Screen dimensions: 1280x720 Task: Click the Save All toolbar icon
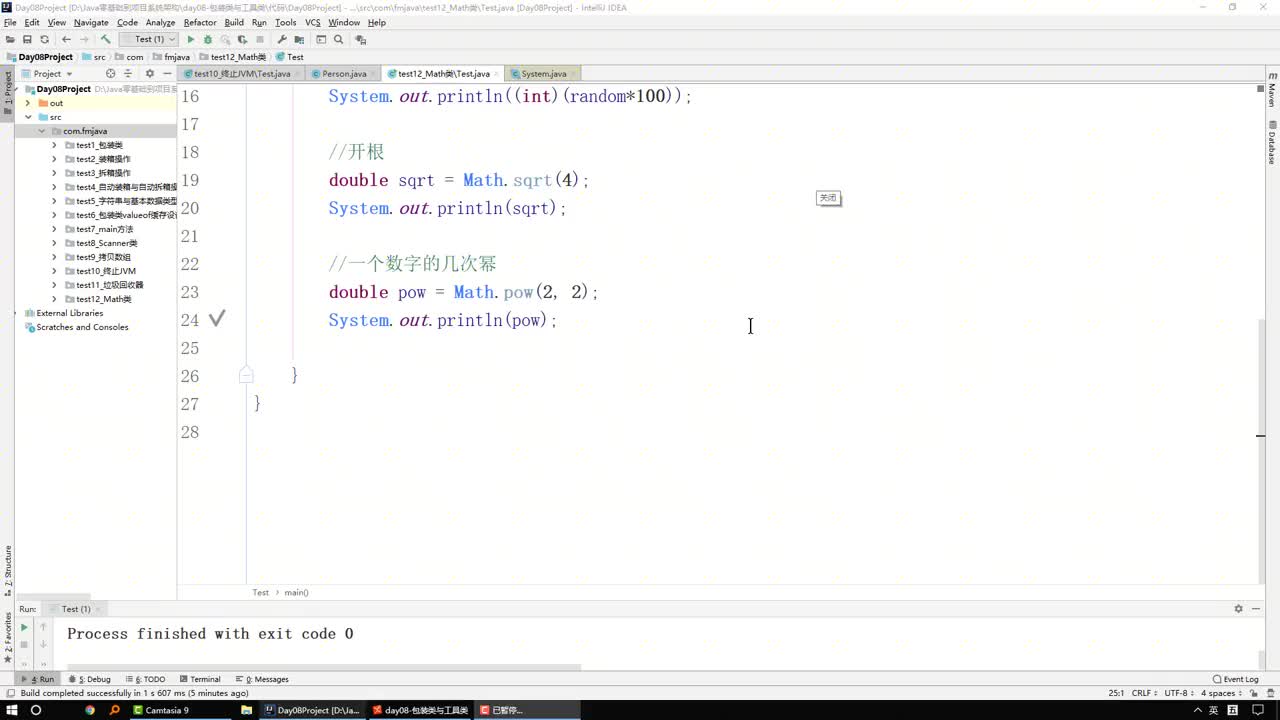(27, 40)
